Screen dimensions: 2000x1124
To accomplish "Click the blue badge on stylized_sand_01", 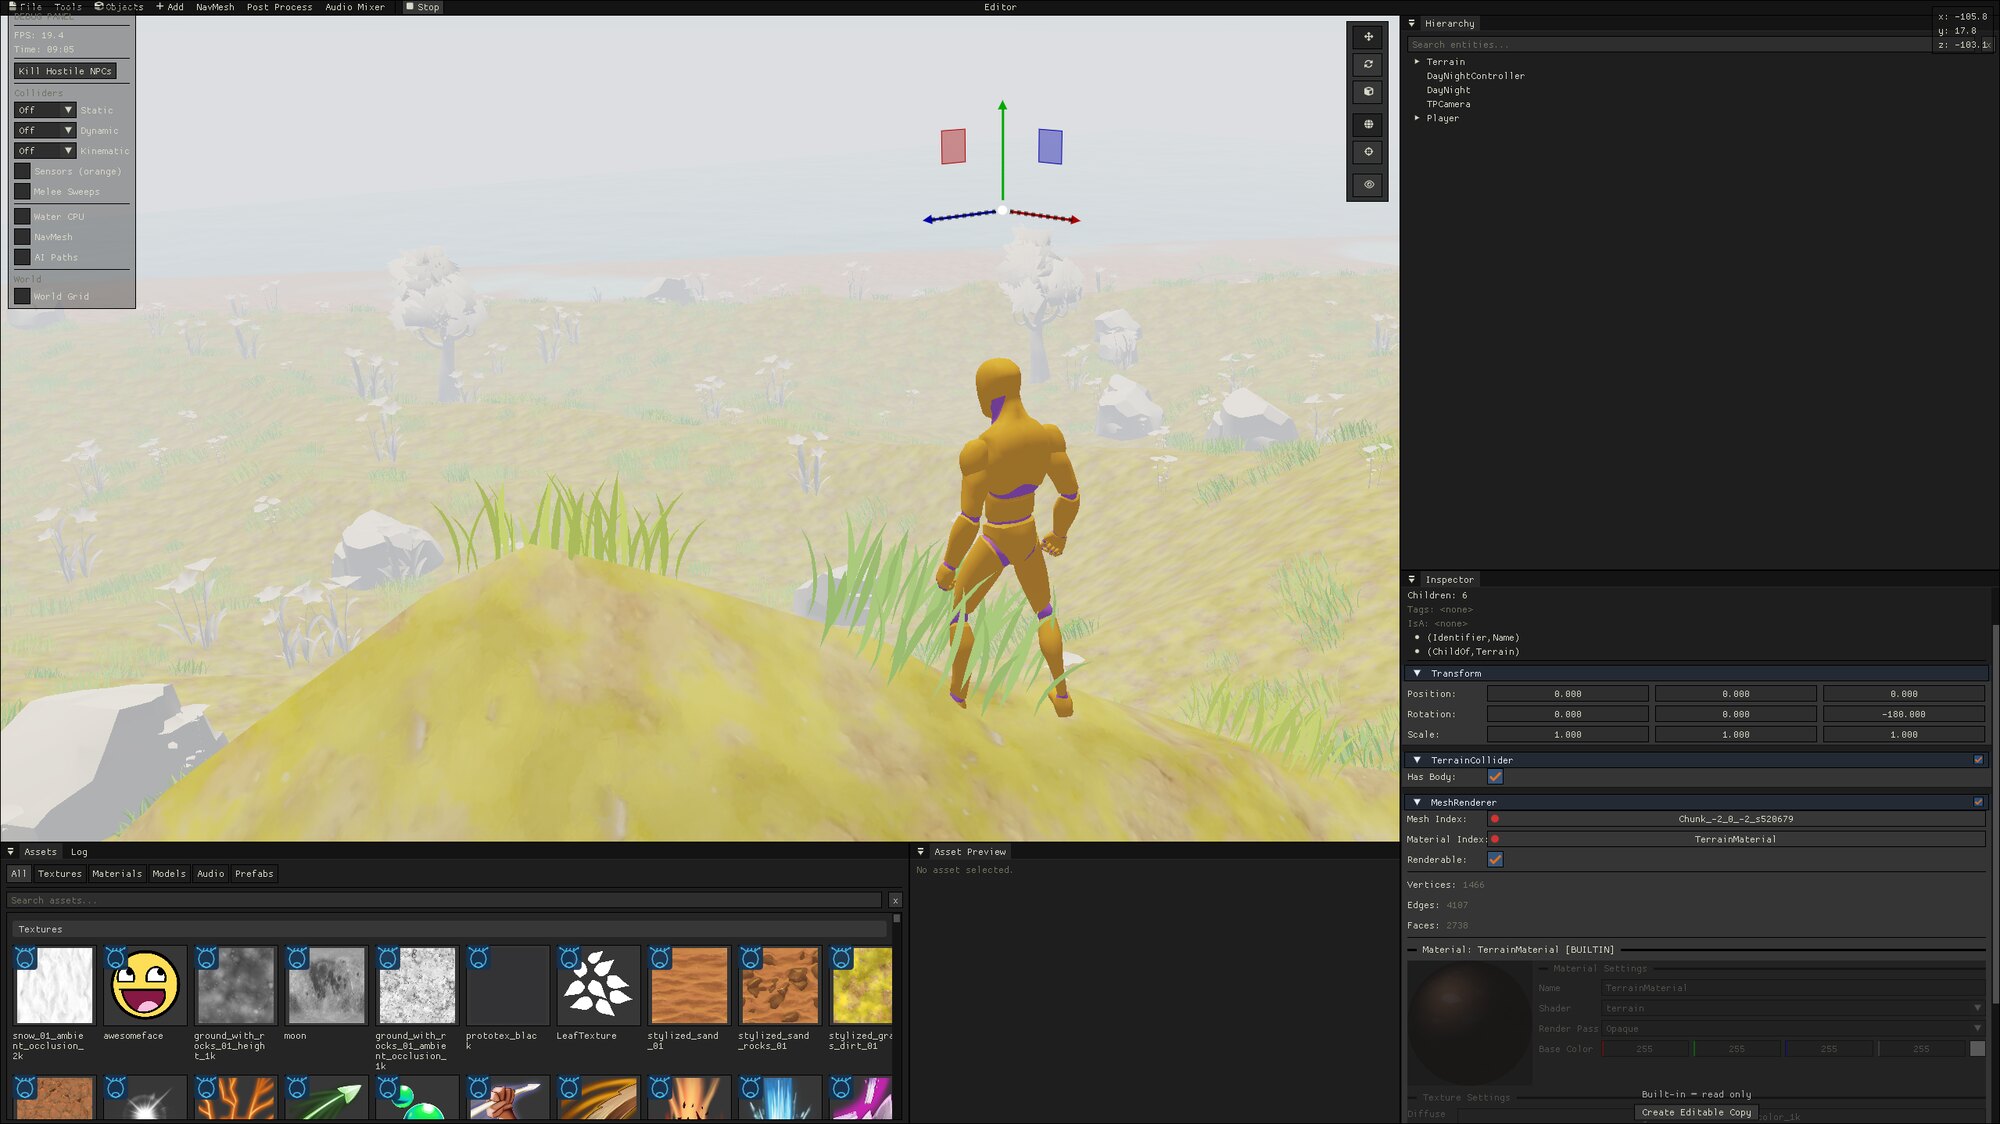I will pos(660,958).
